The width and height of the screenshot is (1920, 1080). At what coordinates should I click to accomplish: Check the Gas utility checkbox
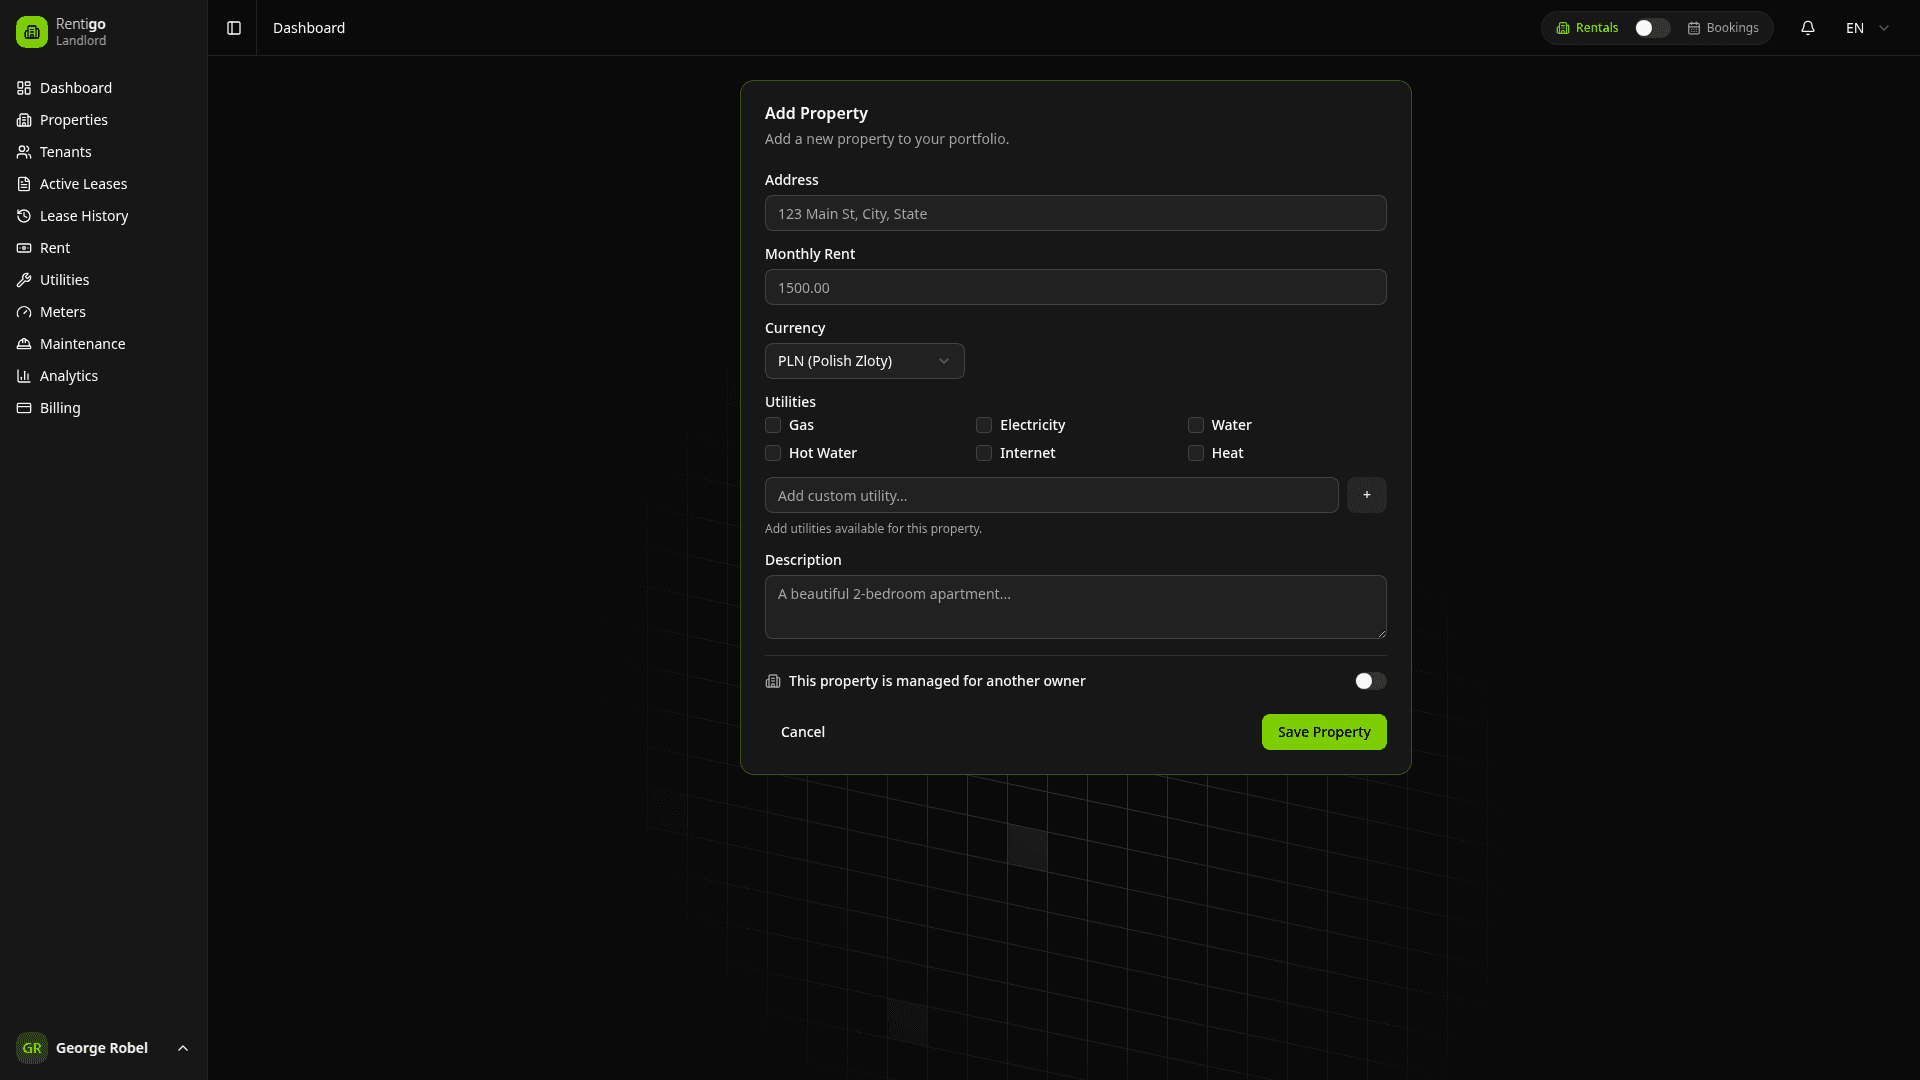pyautogui.click(x=772, y=425)
